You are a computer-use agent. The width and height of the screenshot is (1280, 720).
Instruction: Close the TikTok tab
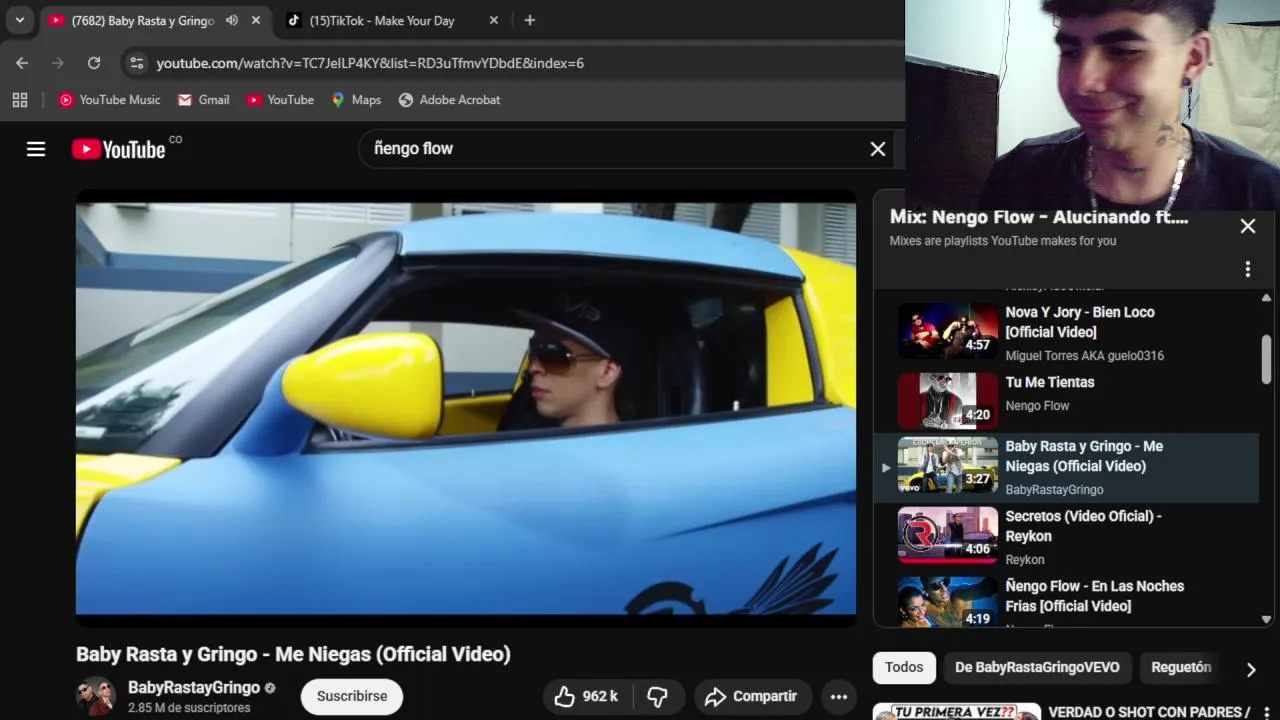(494, 20)
